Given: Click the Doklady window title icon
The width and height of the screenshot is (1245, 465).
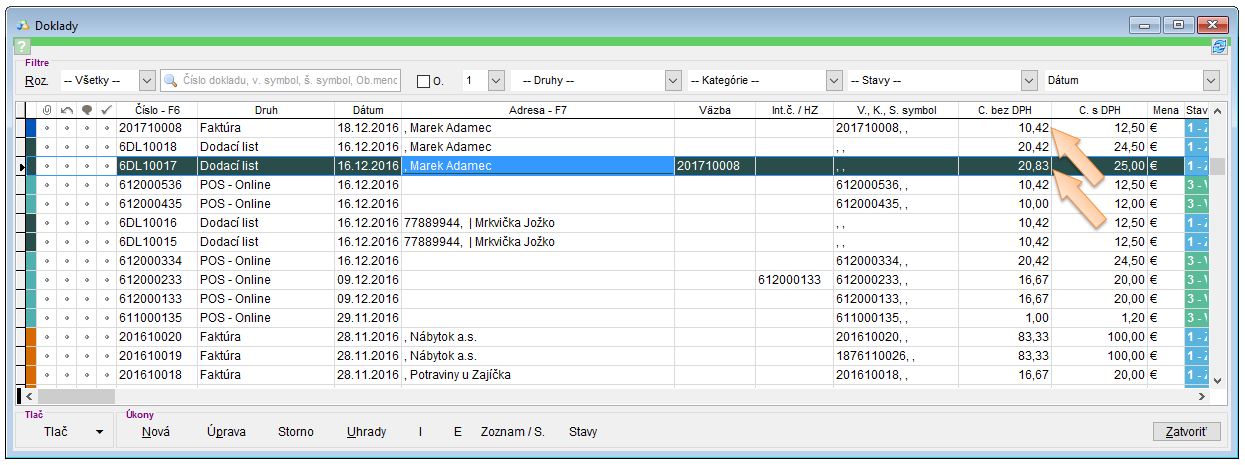Looking at the screenshot, I should (22, 25).
